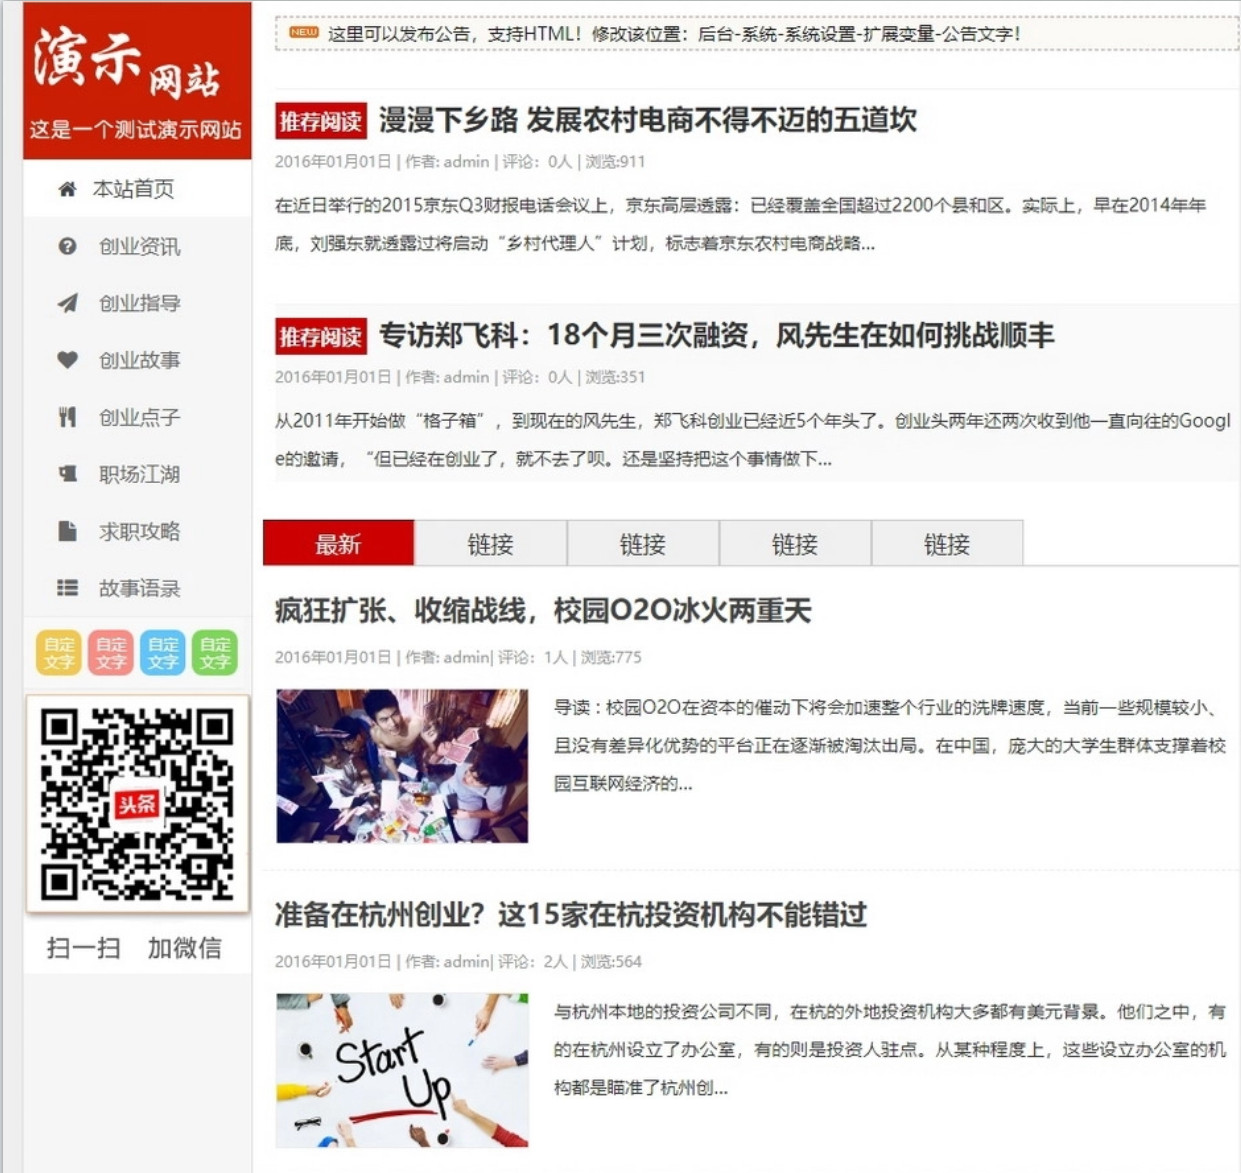Image resolution: width=1241 pixels, height=1173 pixels.
Task: Open article 漫漫下乡路 发展农村电商不得不迈的五道坎
Action: click(647, 121)
